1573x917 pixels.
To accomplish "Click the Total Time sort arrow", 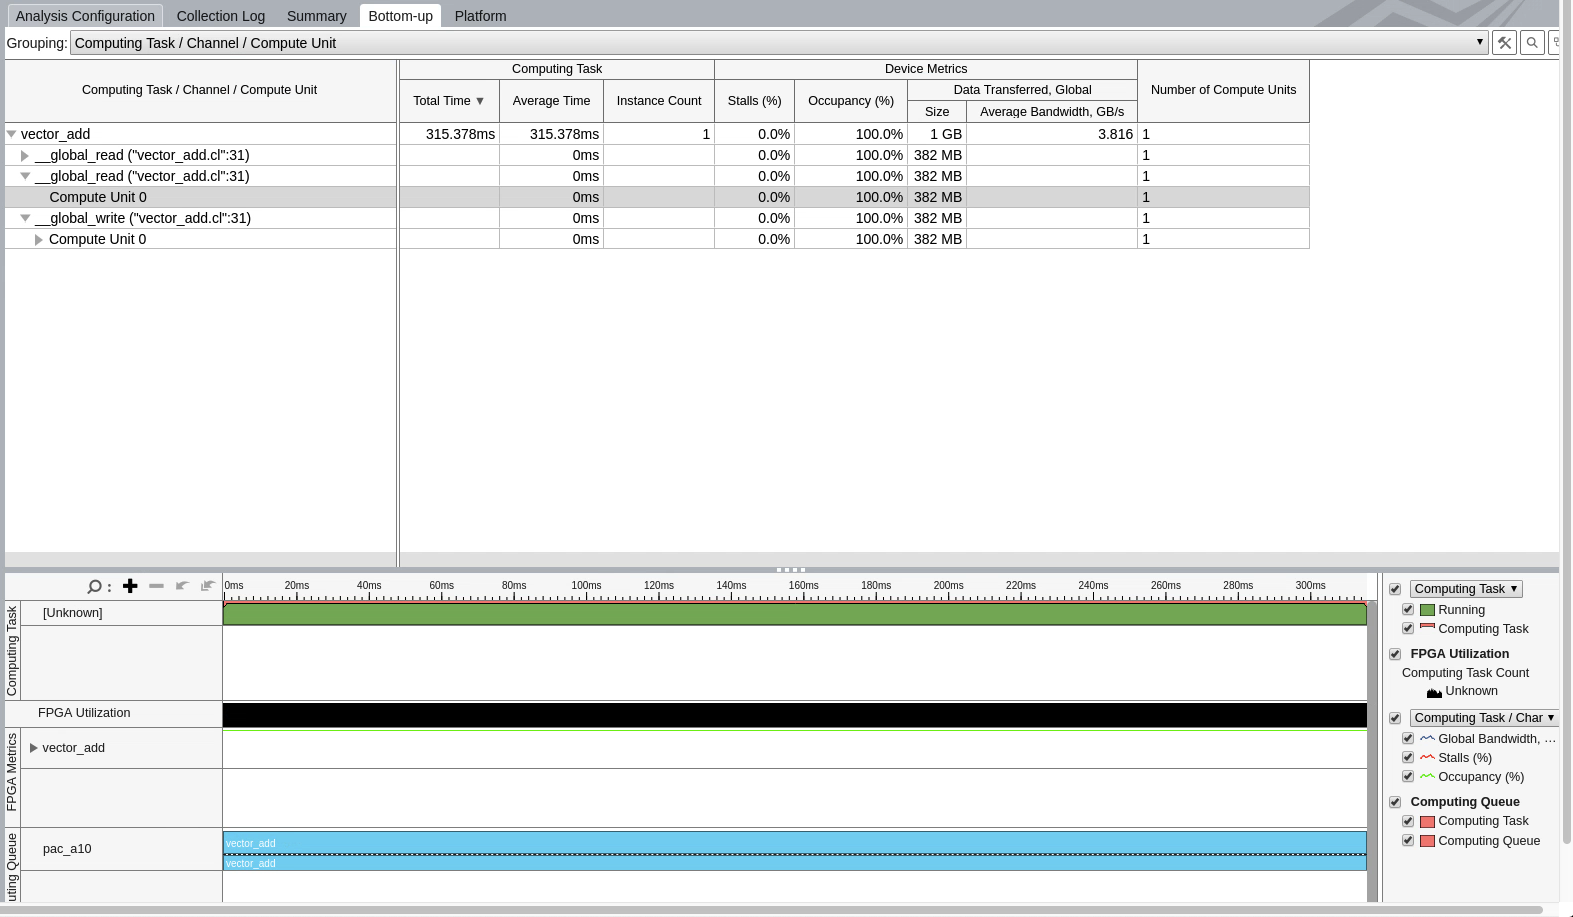I will (480, 101).
